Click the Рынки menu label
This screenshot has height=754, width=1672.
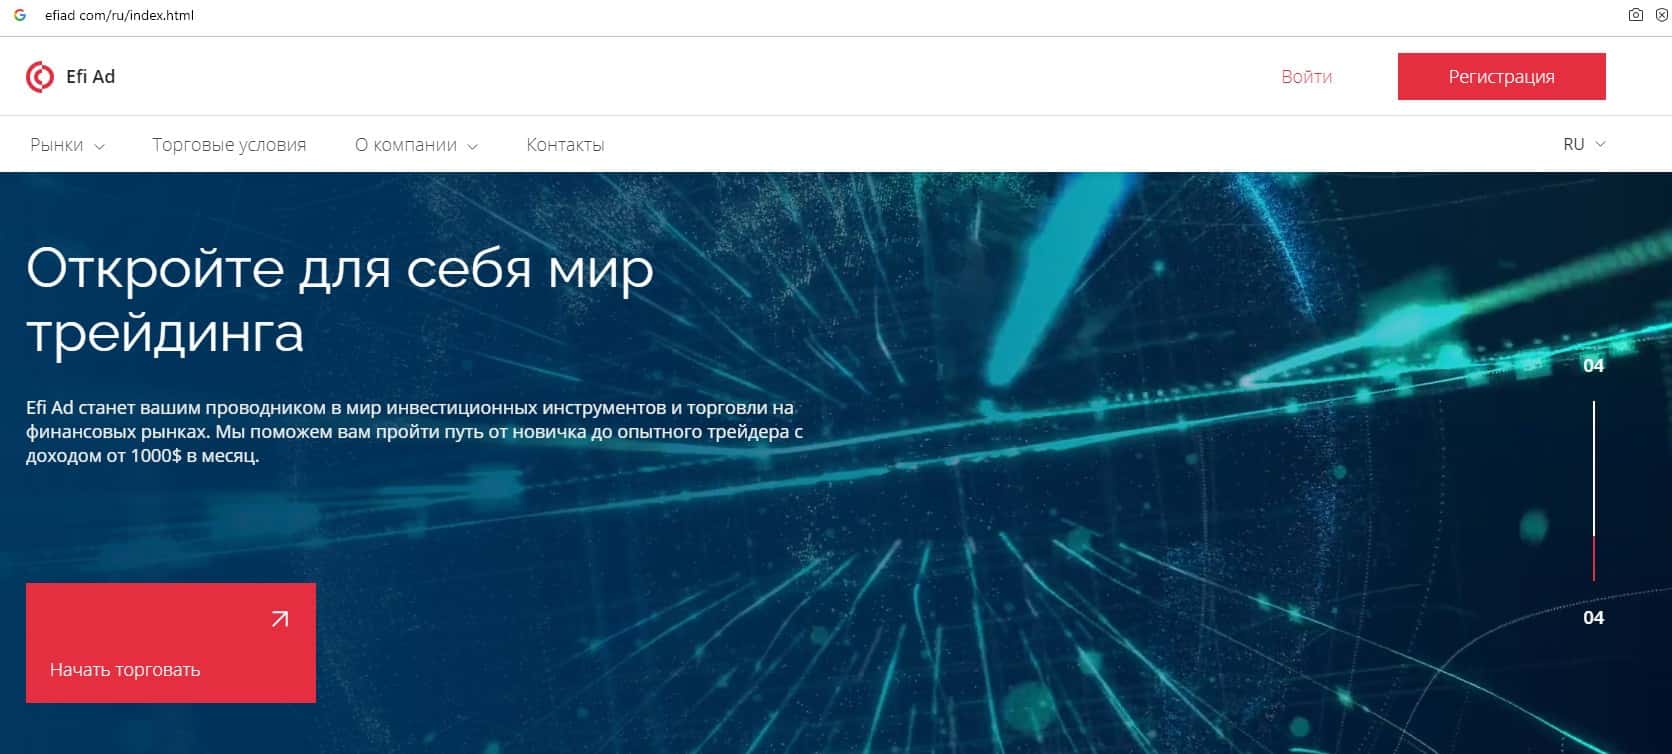(x=57, y=145)
